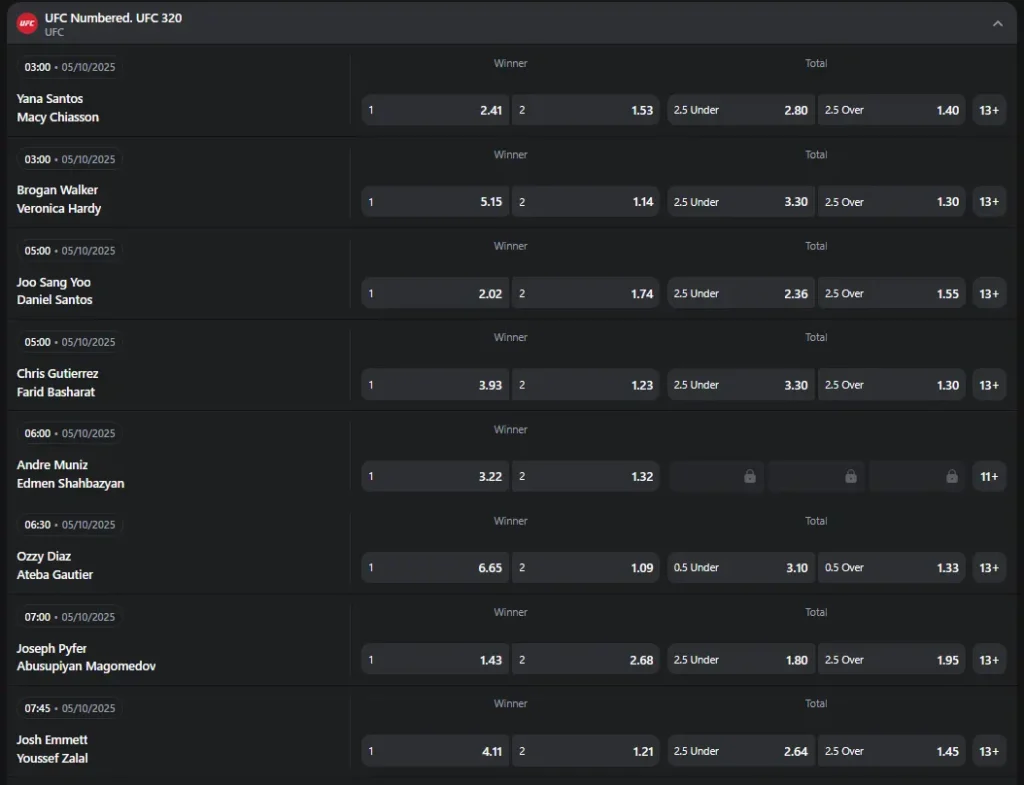Choose 2.5 Over at 1.45 for Emmett fight
Image resolution: width=1024 pixels, height=785 pixels.
(891, 751)
